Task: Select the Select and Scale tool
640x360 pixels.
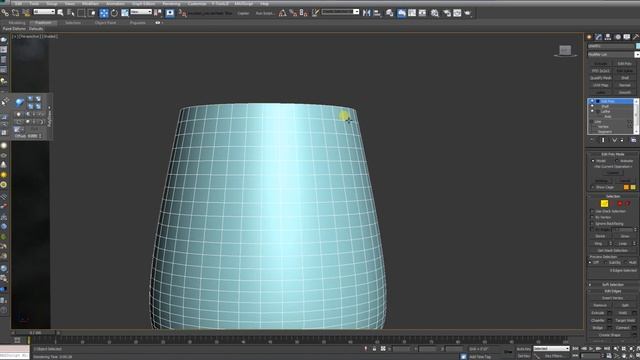Action: (125, 13)
